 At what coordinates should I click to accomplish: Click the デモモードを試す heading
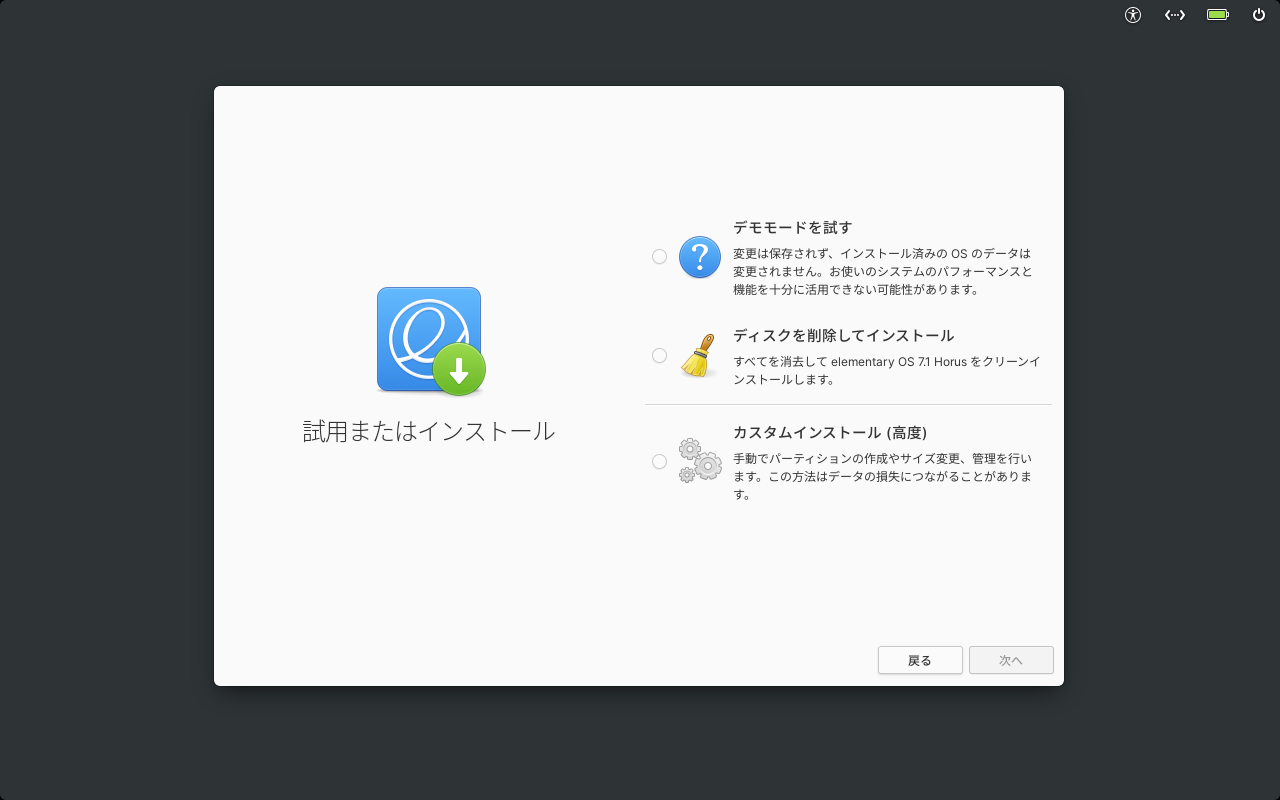coord(792,227)
